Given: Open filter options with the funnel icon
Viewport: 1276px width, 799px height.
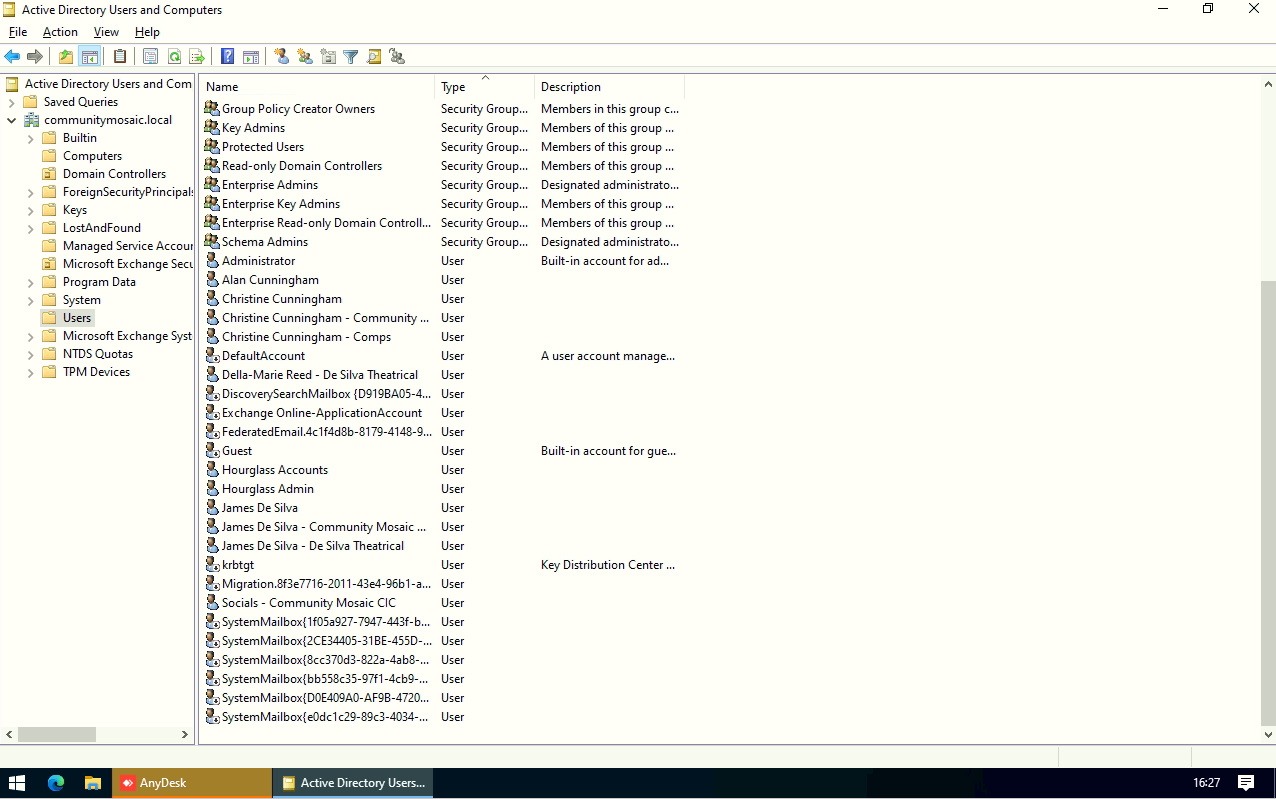Looking at the screenshot, I should pos(351,57).
